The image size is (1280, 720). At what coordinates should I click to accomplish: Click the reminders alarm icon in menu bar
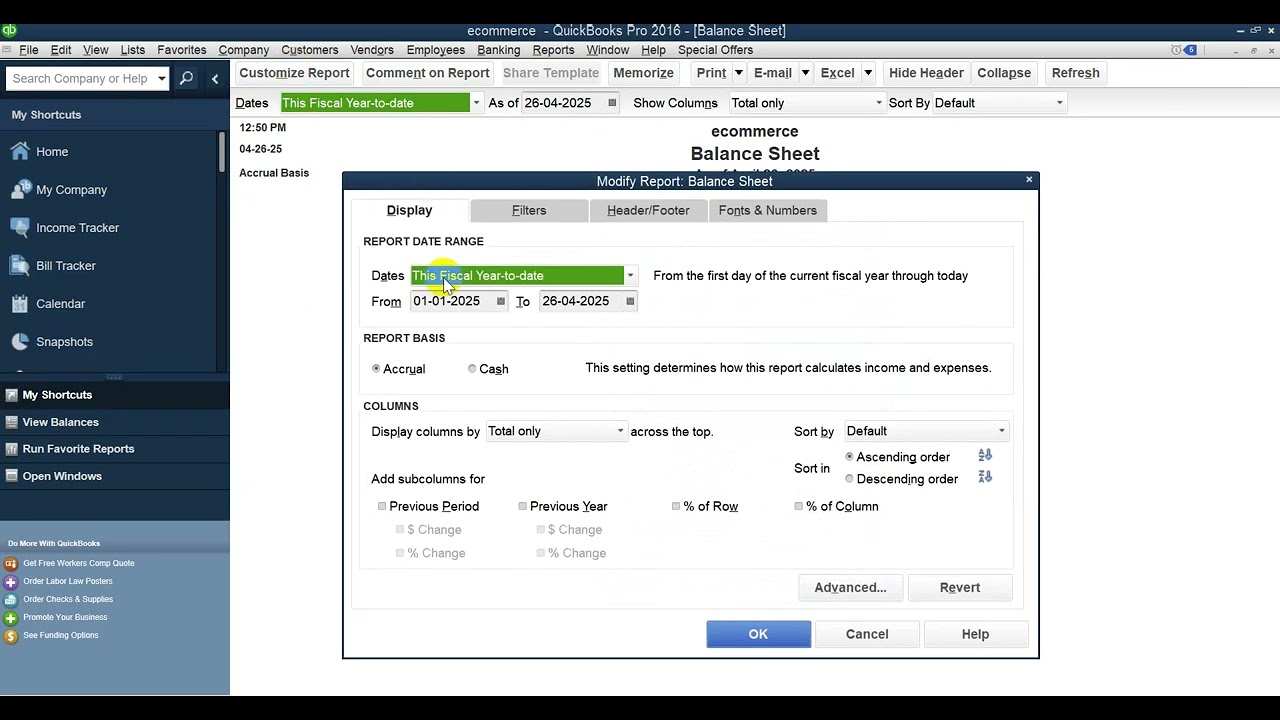pyautogui.click(x=1177, y=50)
